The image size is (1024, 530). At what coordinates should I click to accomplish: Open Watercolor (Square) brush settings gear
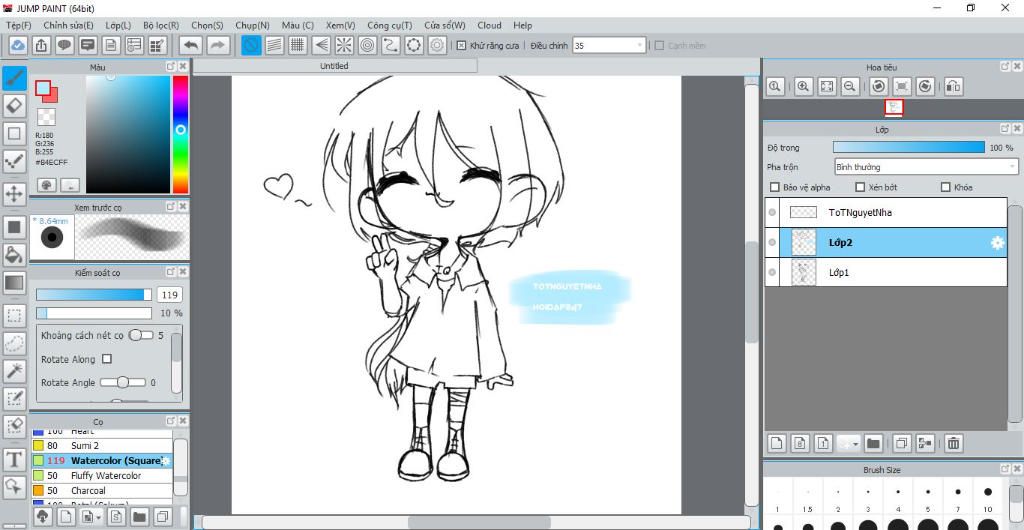click(x=166, y=461)
